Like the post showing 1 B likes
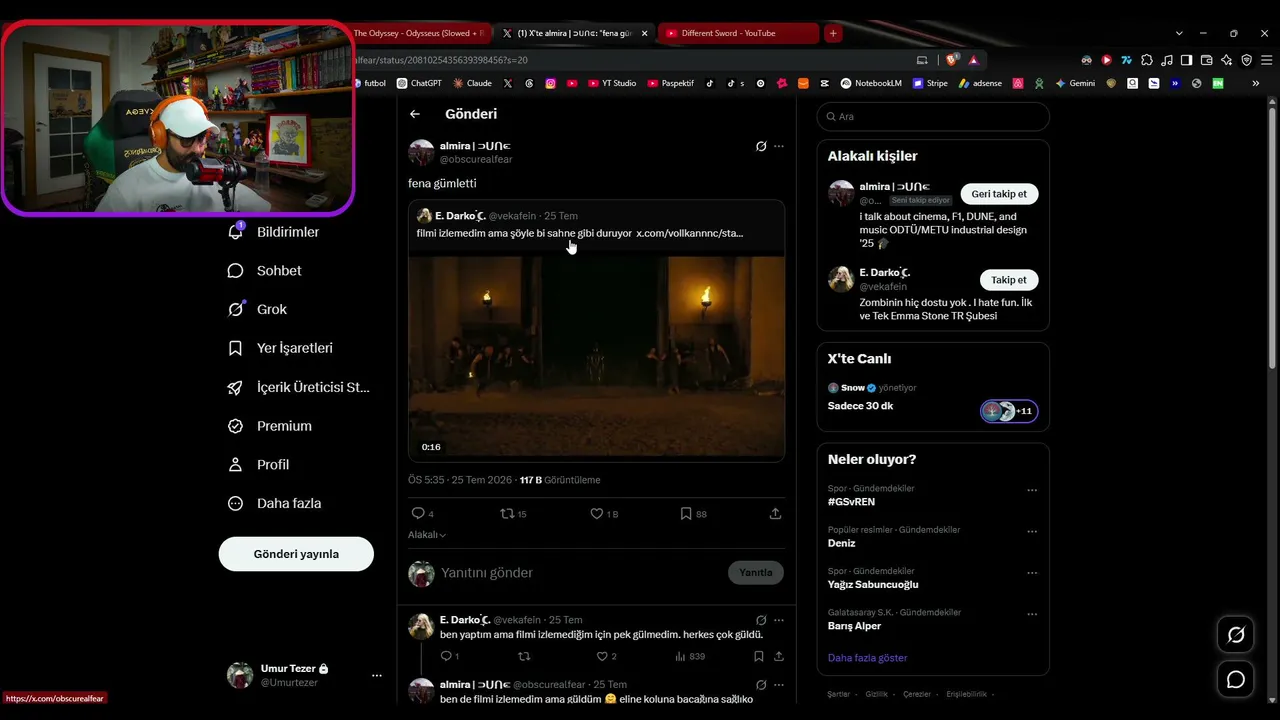Viewport: 1280px width, 720px height. (x=604, y=514)
